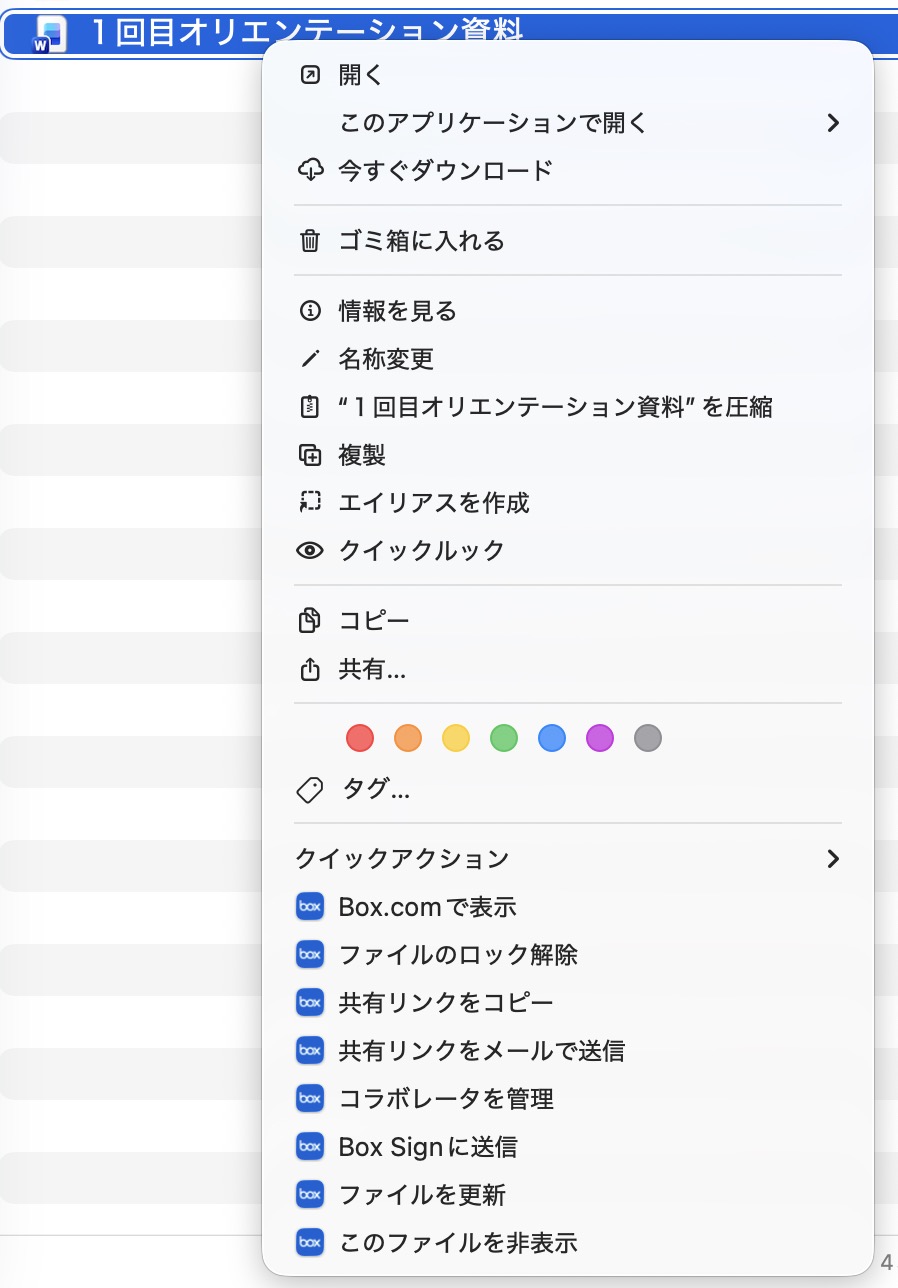Click the eye icon for クイックルック
This screenshot has height=1288, width=898.
coord(310,551)
